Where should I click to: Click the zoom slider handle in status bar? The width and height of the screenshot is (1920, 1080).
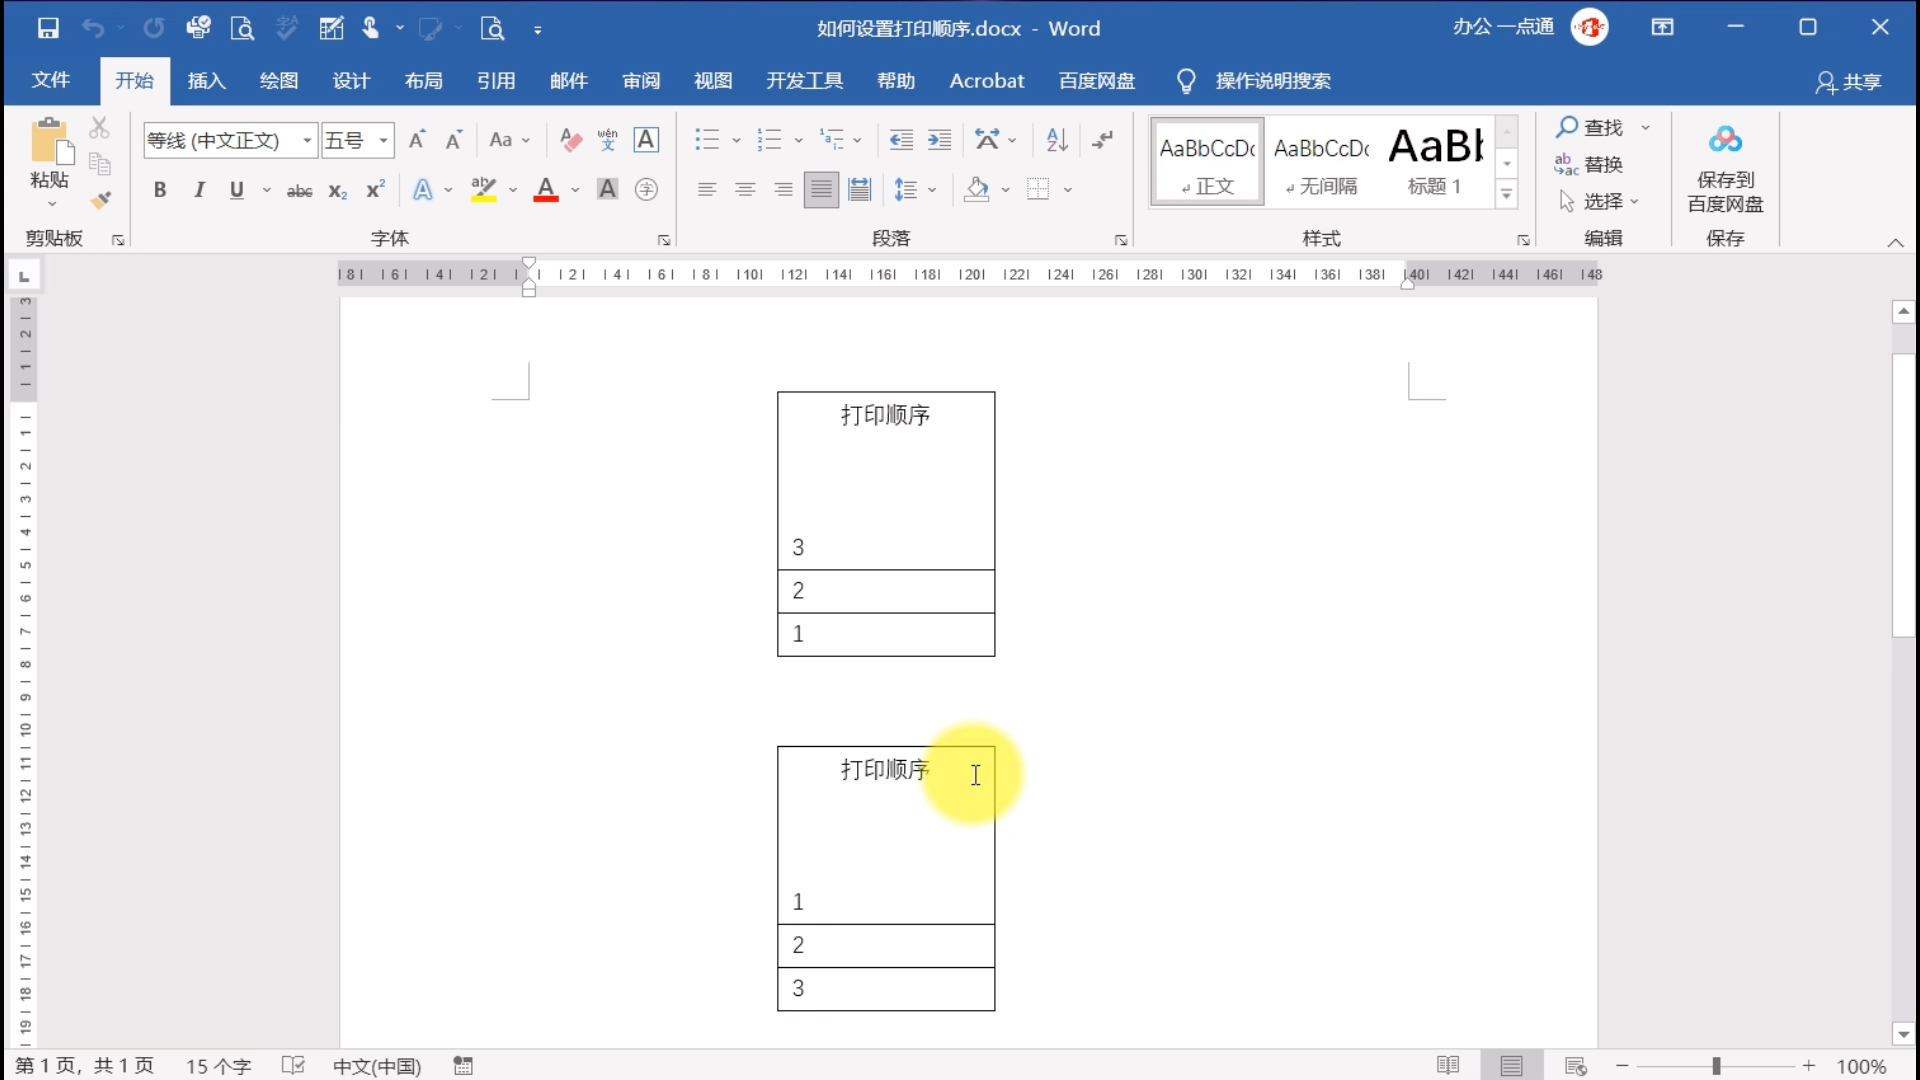pos(1716,1066)
